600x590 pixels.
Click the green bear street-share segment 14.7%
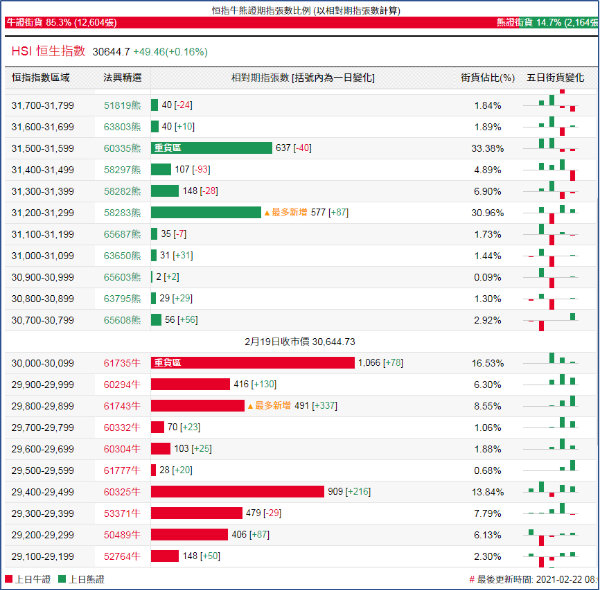[558, 23]
